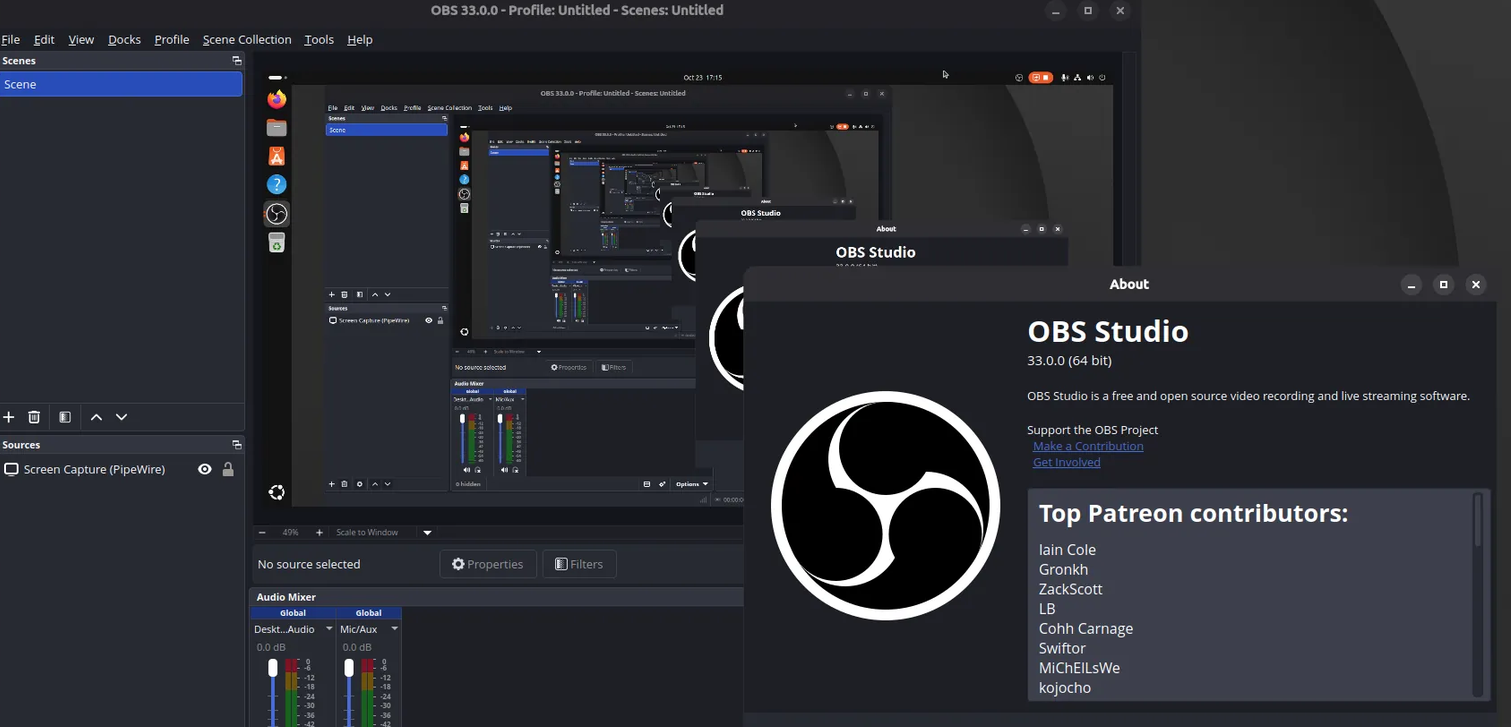This screenshot has width=1511, height=727.
Task: Zoom in the preview with the plus icon
Action: (319, 533)
